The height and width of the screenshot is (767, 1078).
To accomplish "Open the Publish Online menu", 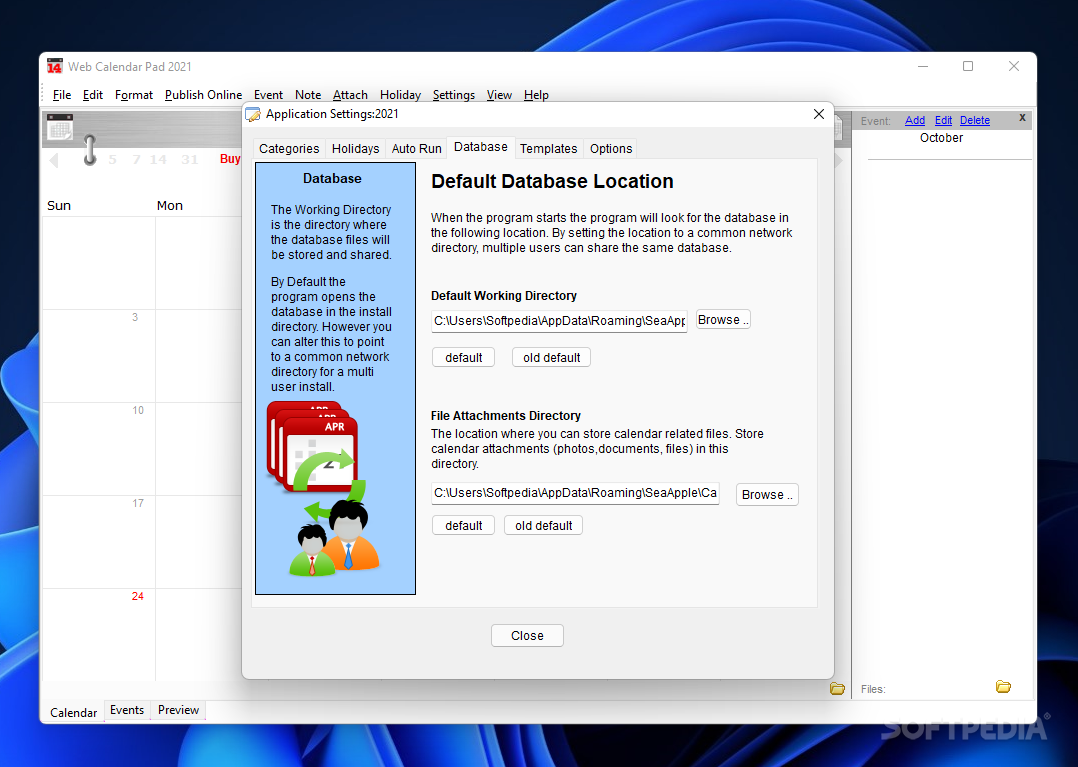I will point(204,95).
